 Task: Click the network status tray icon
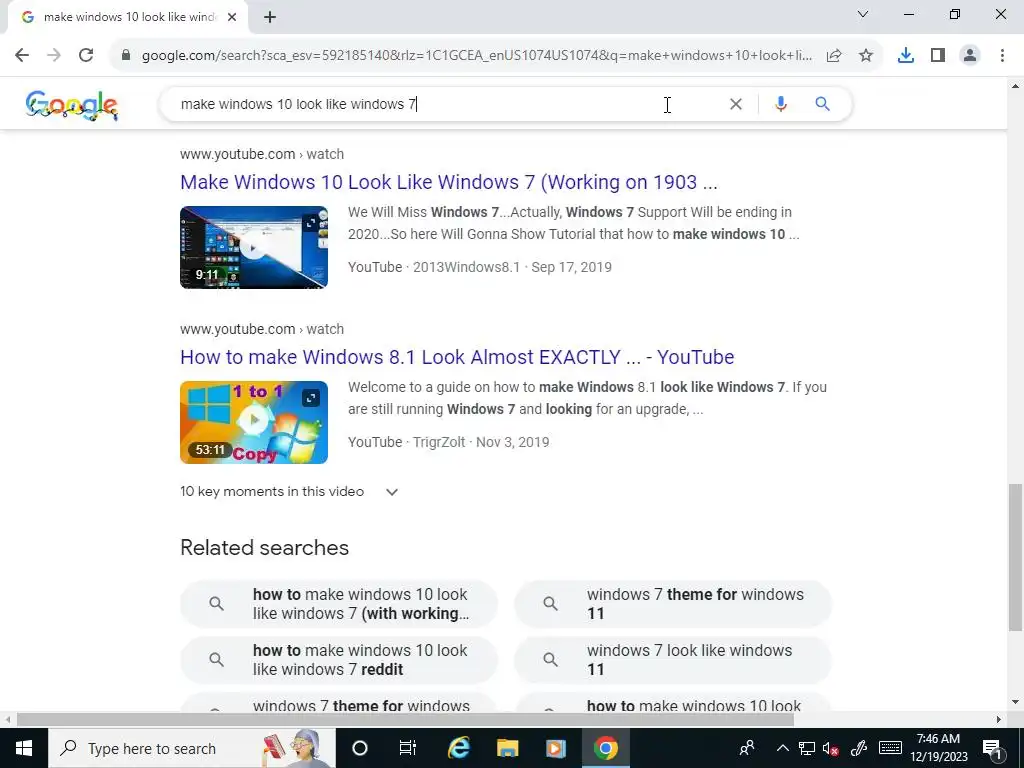807,748
